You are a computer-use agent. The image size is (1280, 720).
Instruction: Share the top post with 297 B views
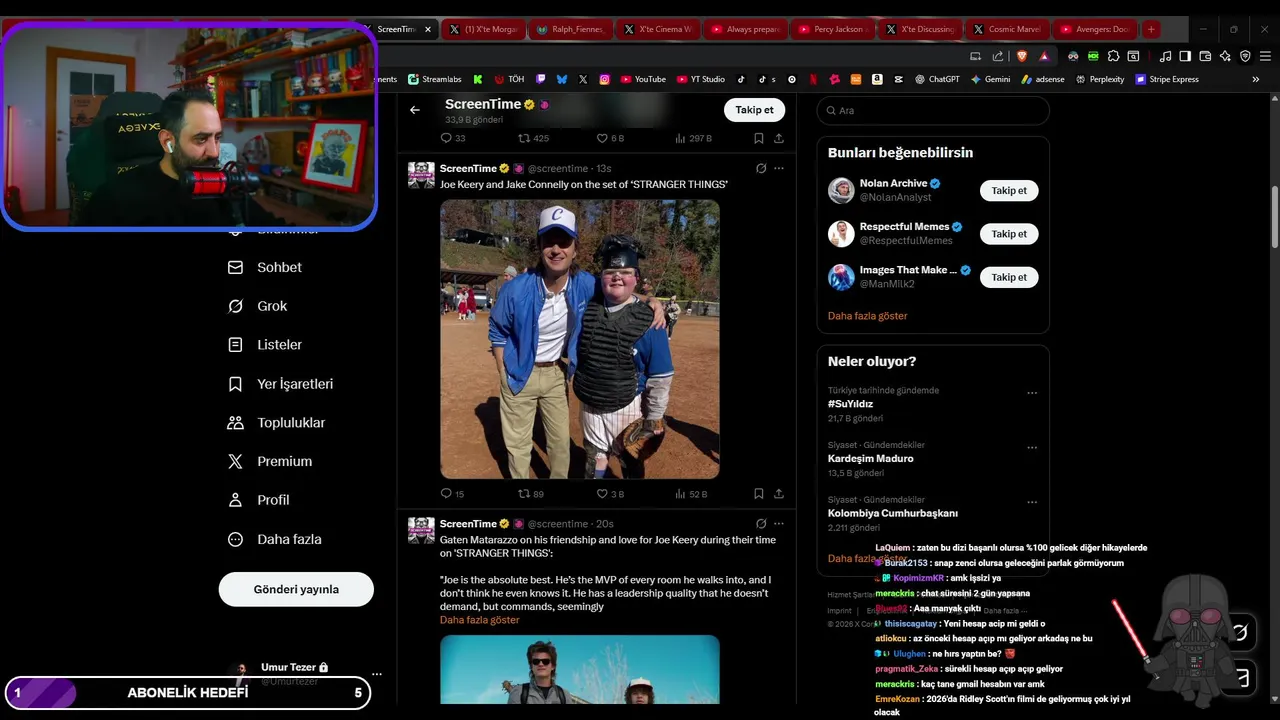tap(779, 138)
